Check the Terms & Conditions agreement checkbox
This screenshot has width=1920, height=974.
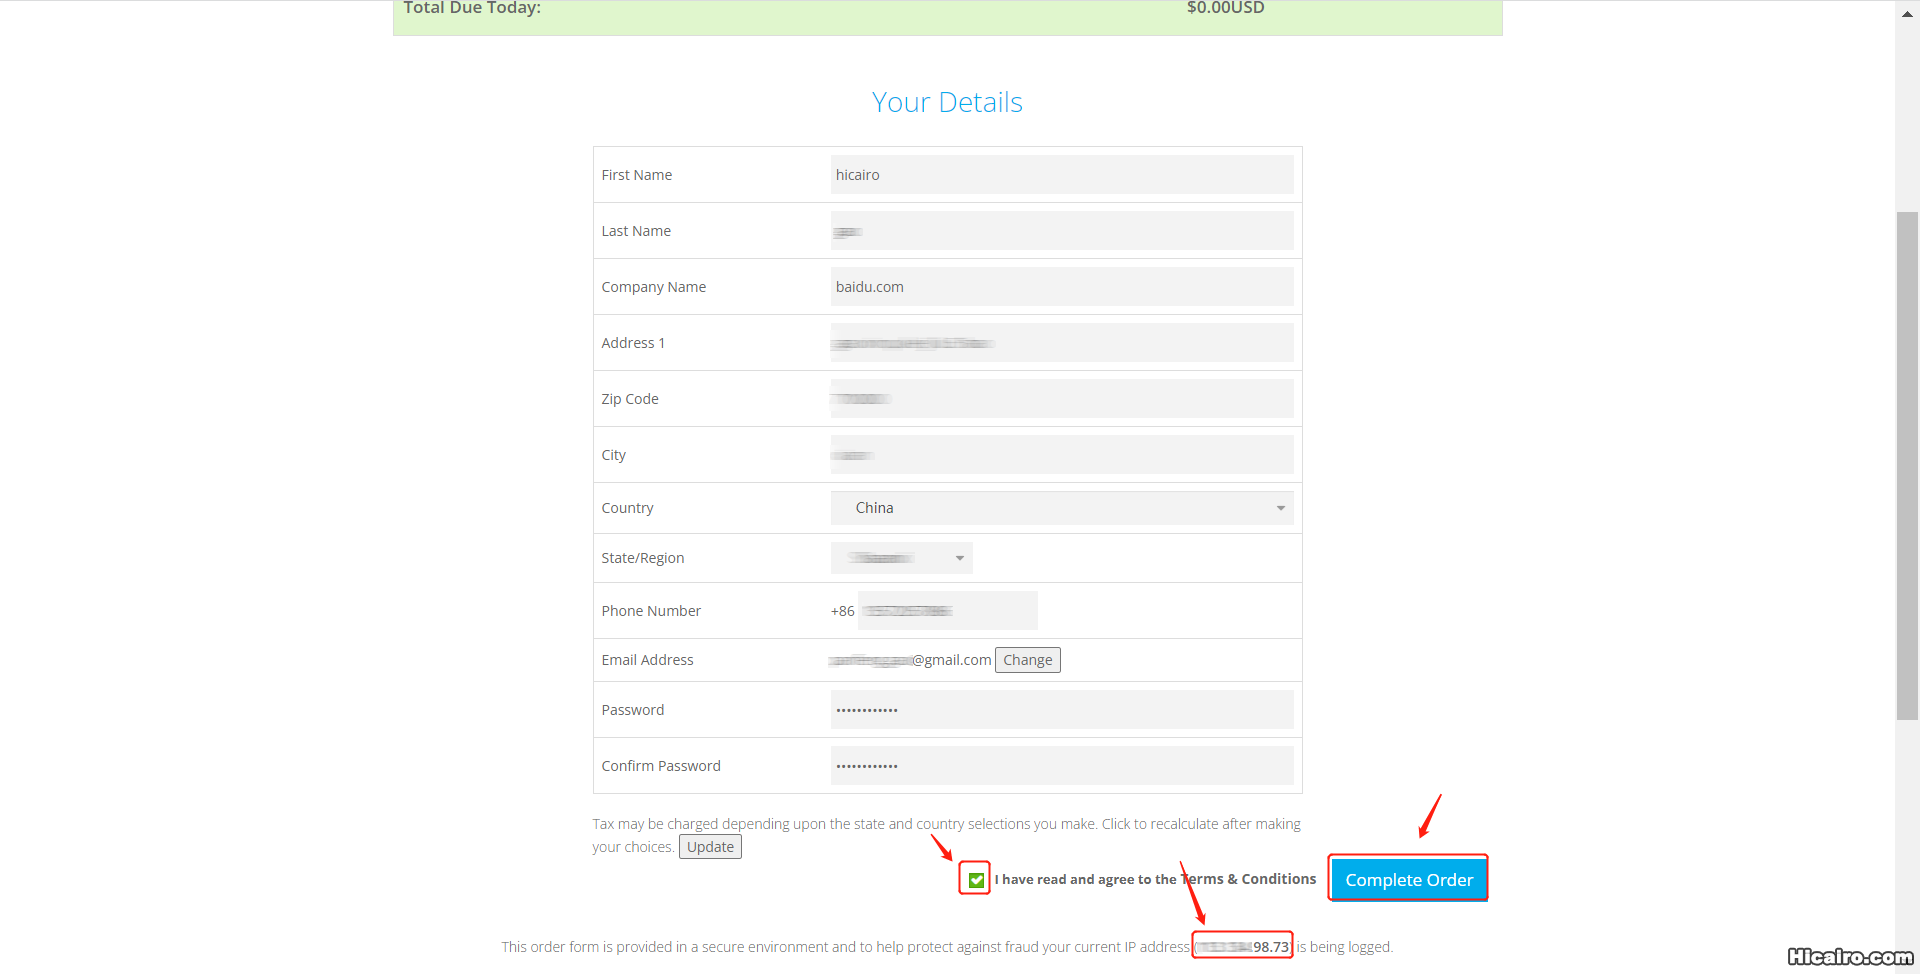click(976, 880)
